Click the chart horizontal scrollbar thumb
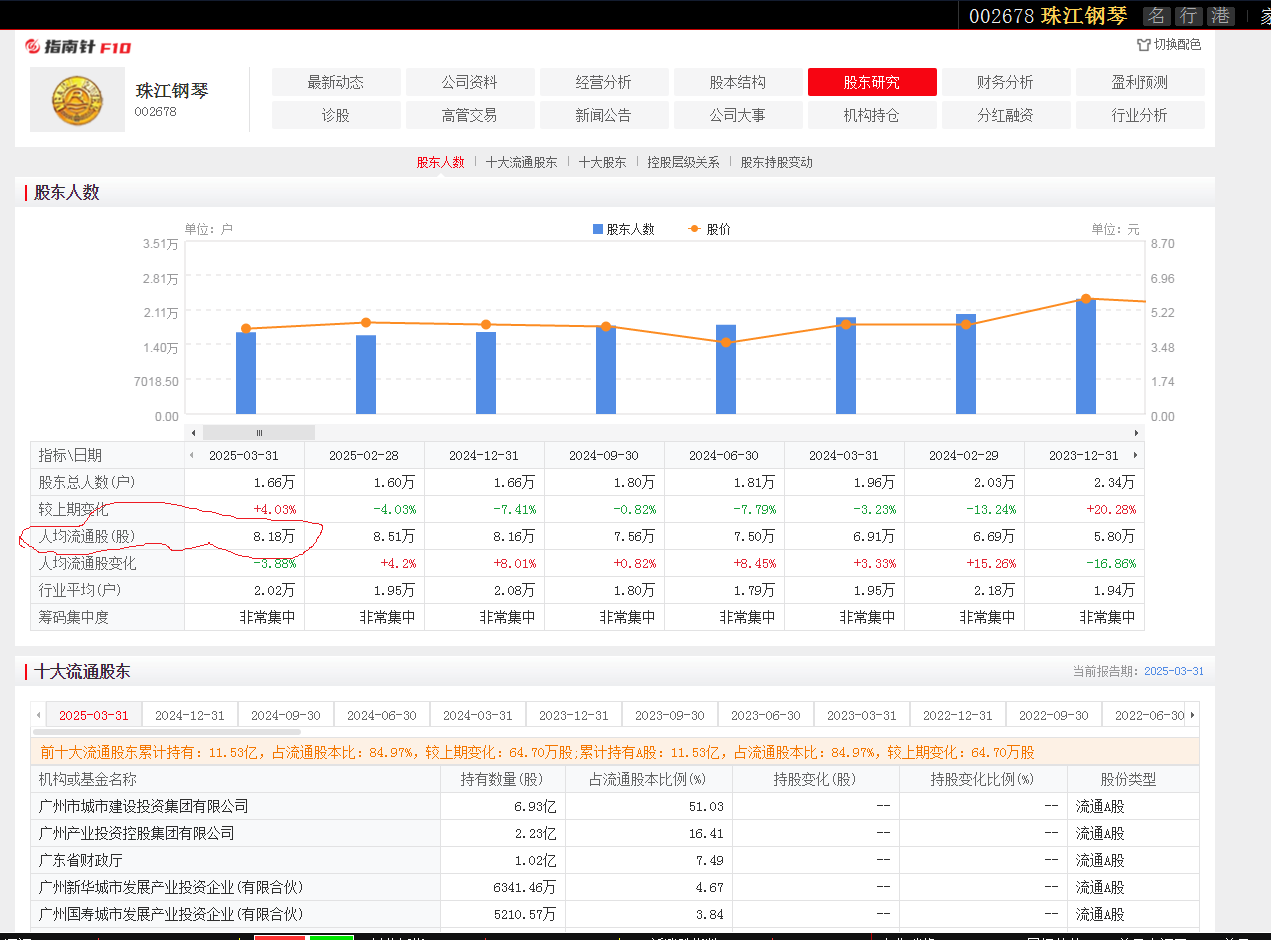Image resolution: width=1271 pixels, height=940 pixels. (259, 433)
